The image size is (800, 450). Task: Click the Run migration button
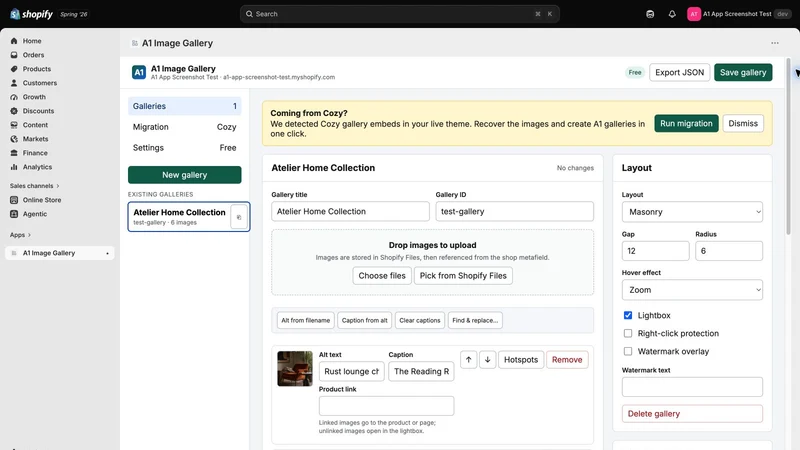click(x=686, y=123)
